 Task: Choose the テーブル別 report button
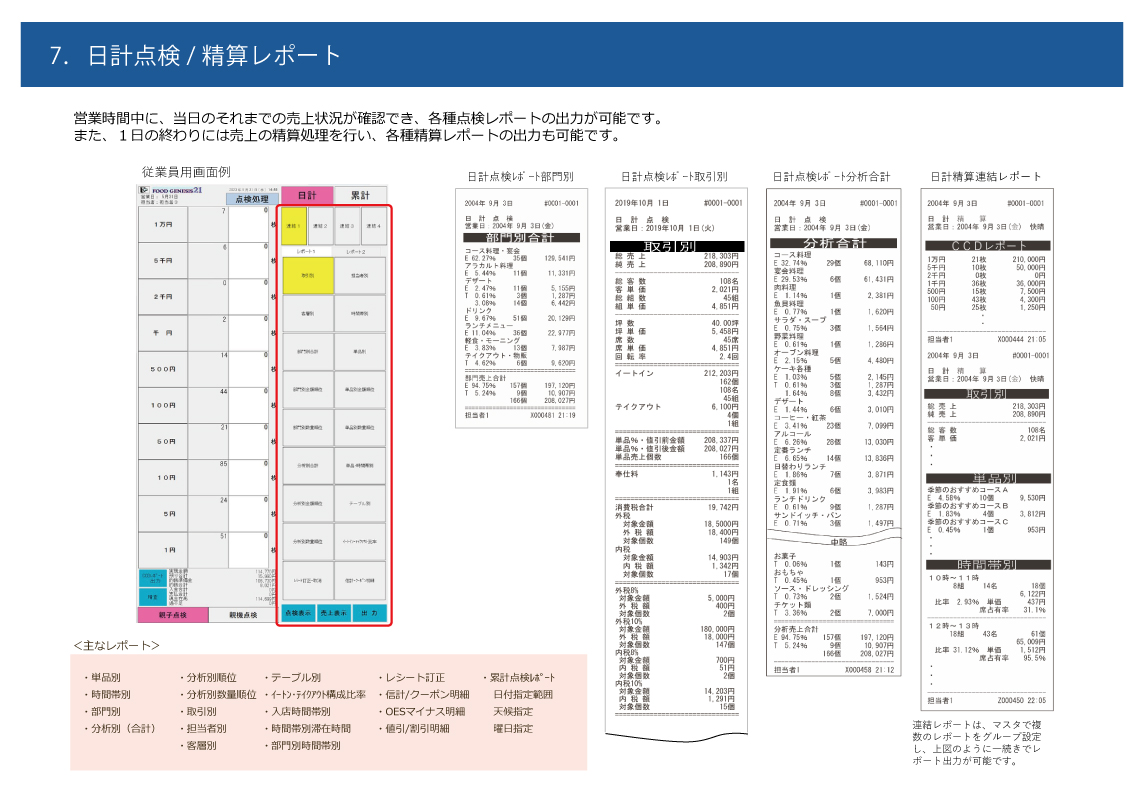tap(360, 503)
